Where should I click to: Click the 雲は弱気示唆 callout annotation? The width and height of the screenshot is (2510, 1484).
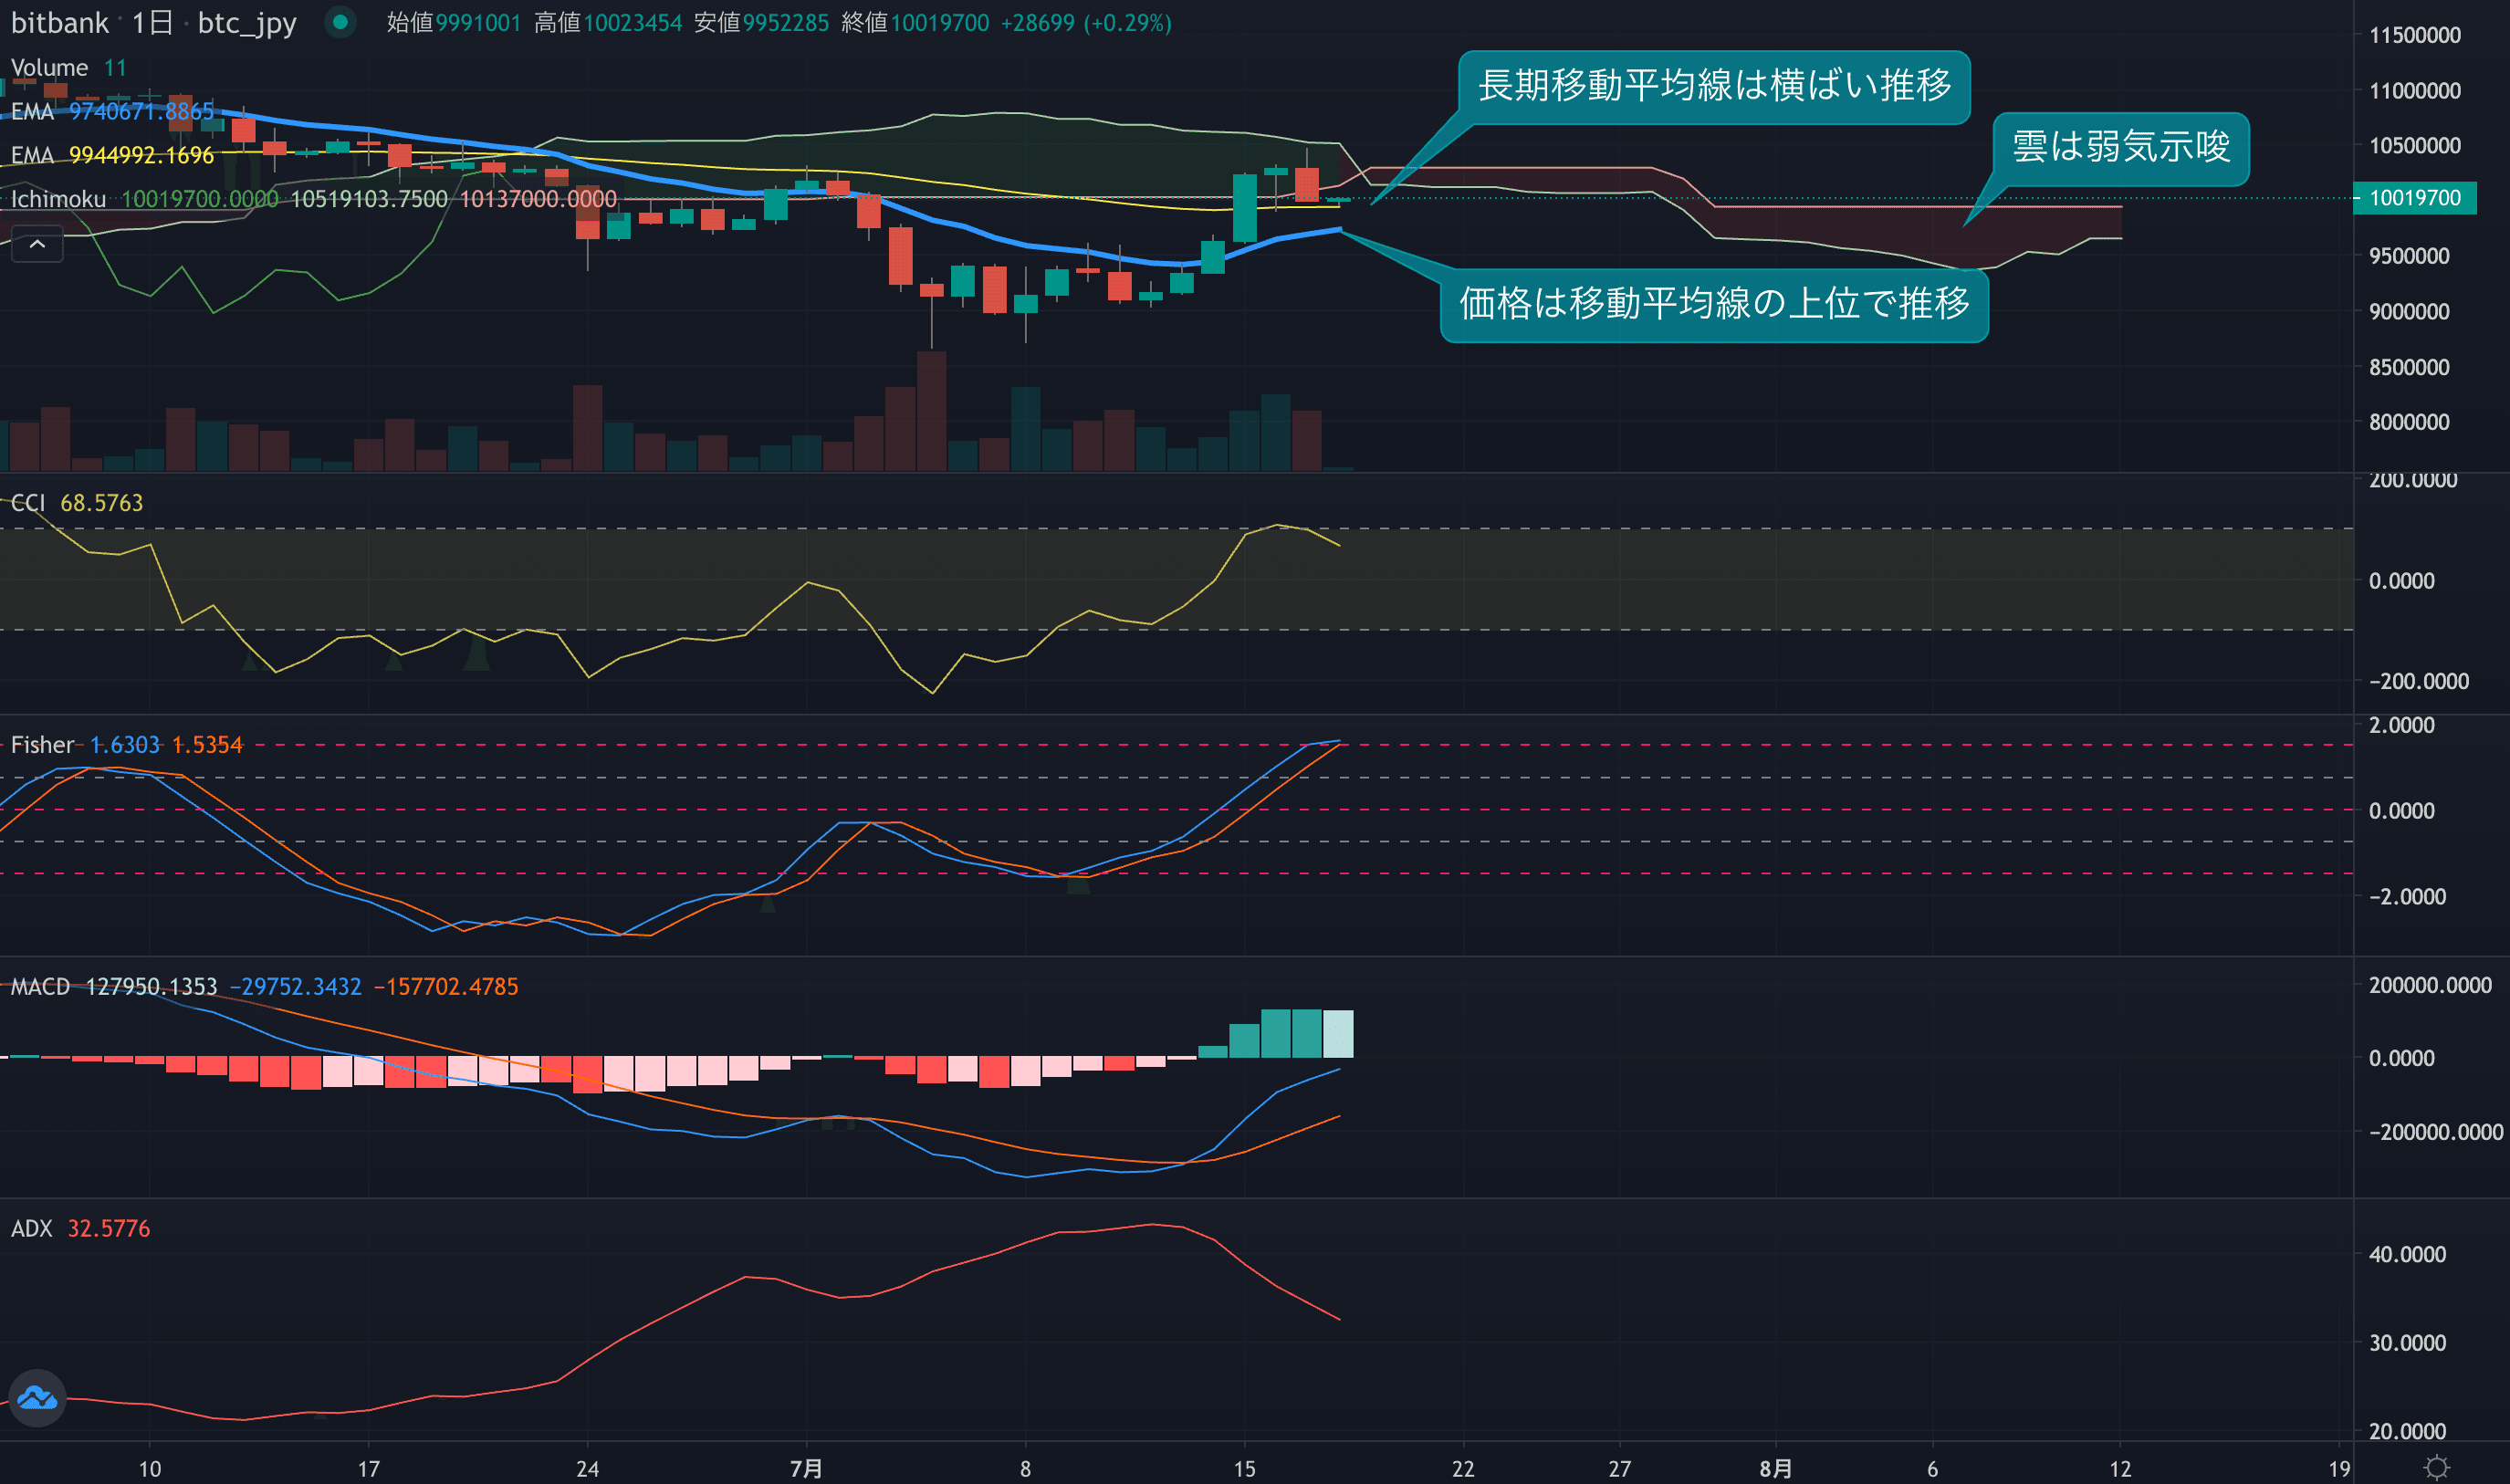[2120, 148]
